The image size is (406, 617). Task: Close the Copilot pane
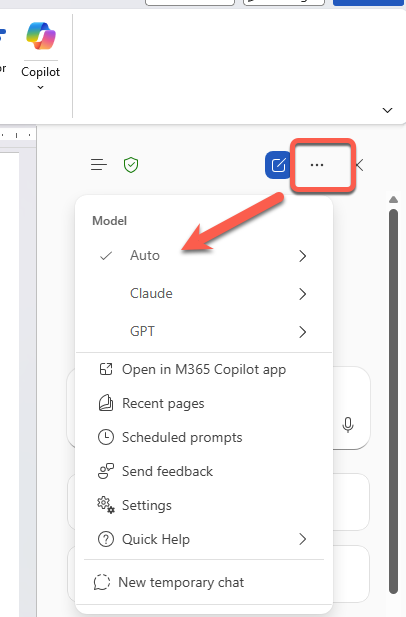pyautogui.click(x=360, y=165)
